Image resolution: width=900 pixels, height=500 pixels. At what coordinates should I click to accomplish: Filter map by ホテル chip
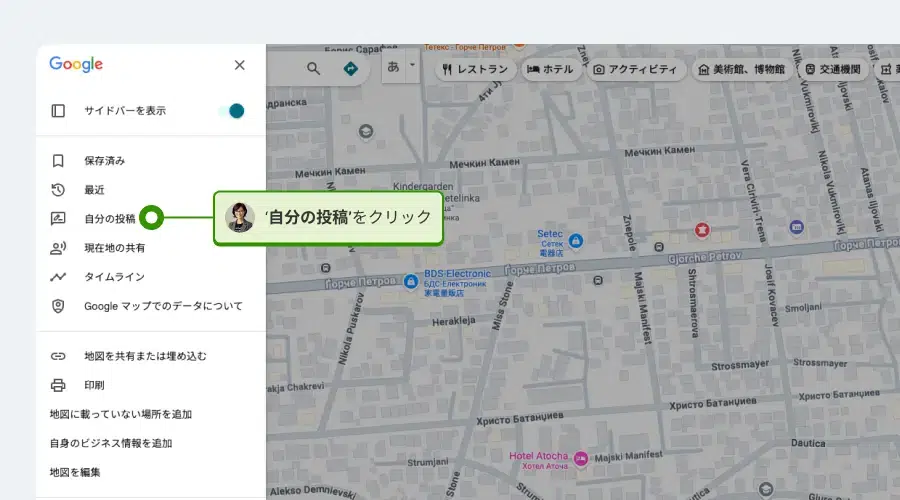[x=550, y=69]
